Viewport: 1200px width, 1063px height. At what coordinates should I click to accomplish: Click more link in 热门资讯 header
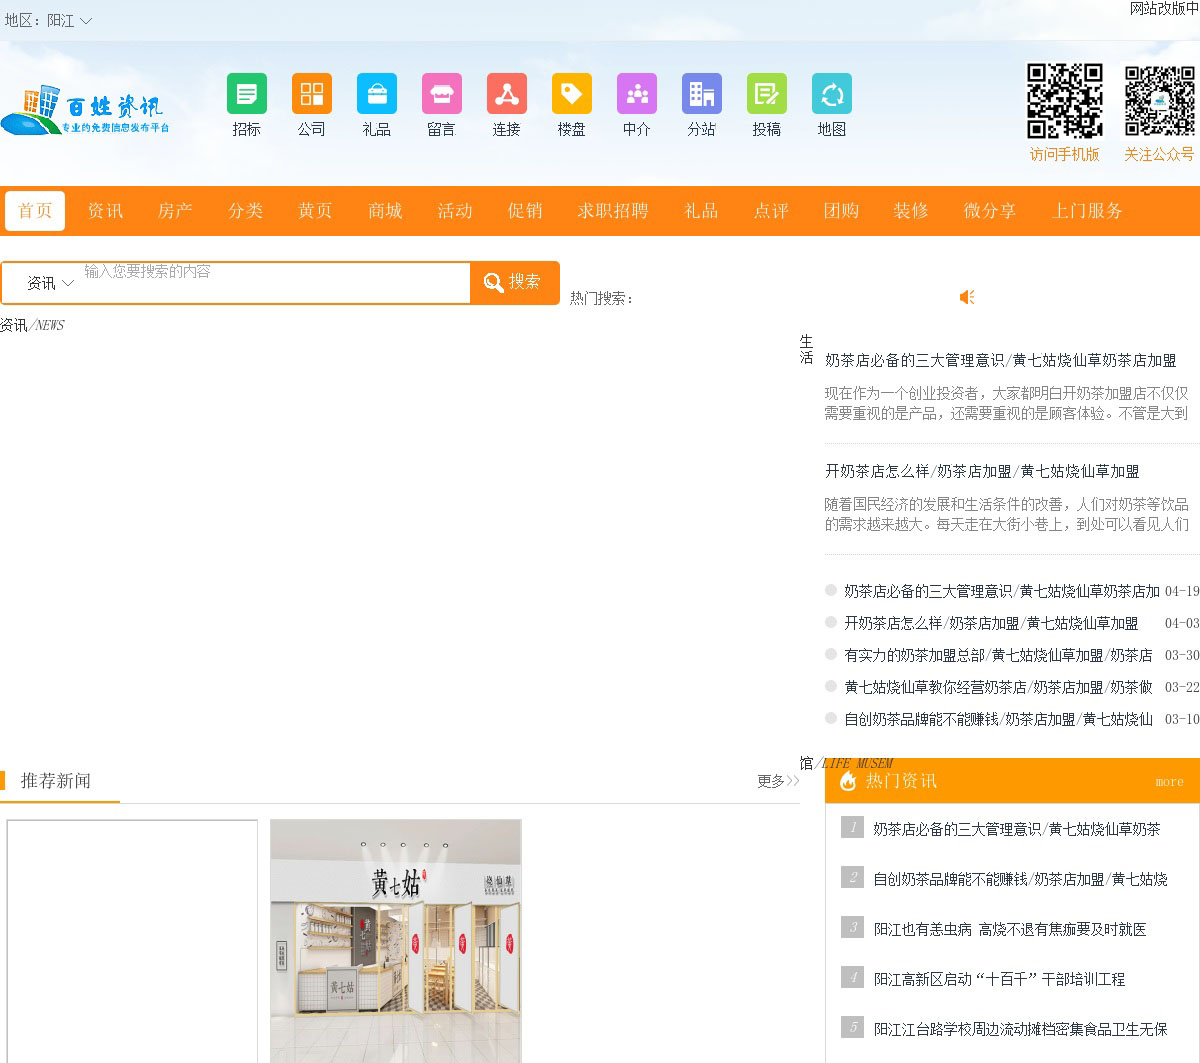[x=1168, y=782]
